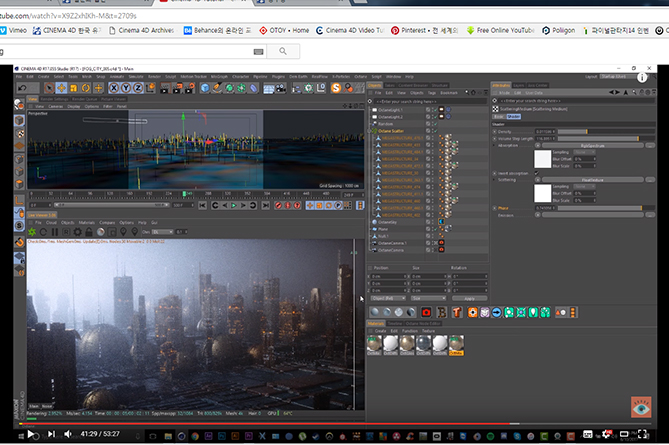Click the orange Octane S toolbar icon
Viewport: 669px width, 445px height.
[x=336, y=88]
